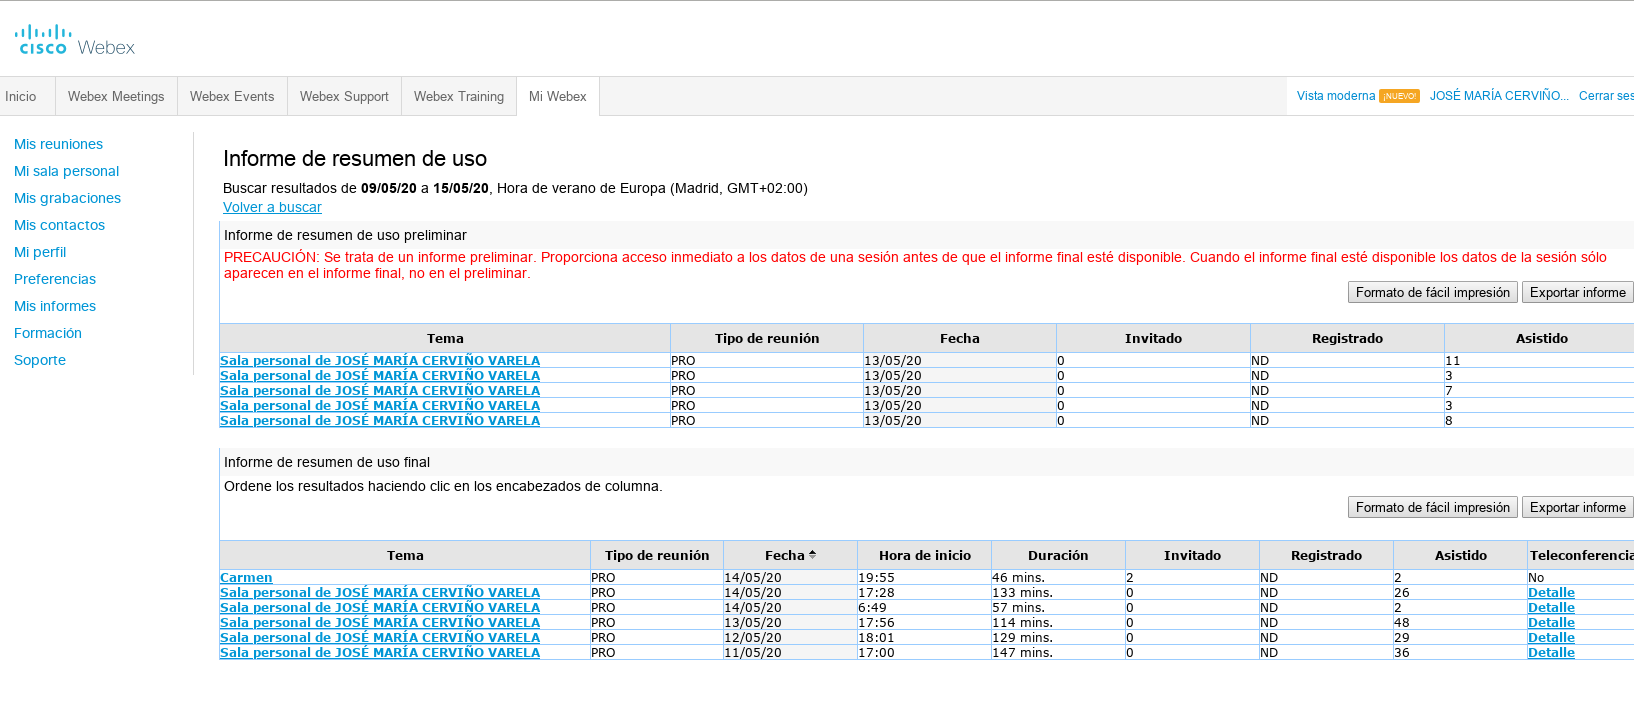Sort the final report by Hora de inicio
The width and height of the screenshot is (1634, 720).
924,555
